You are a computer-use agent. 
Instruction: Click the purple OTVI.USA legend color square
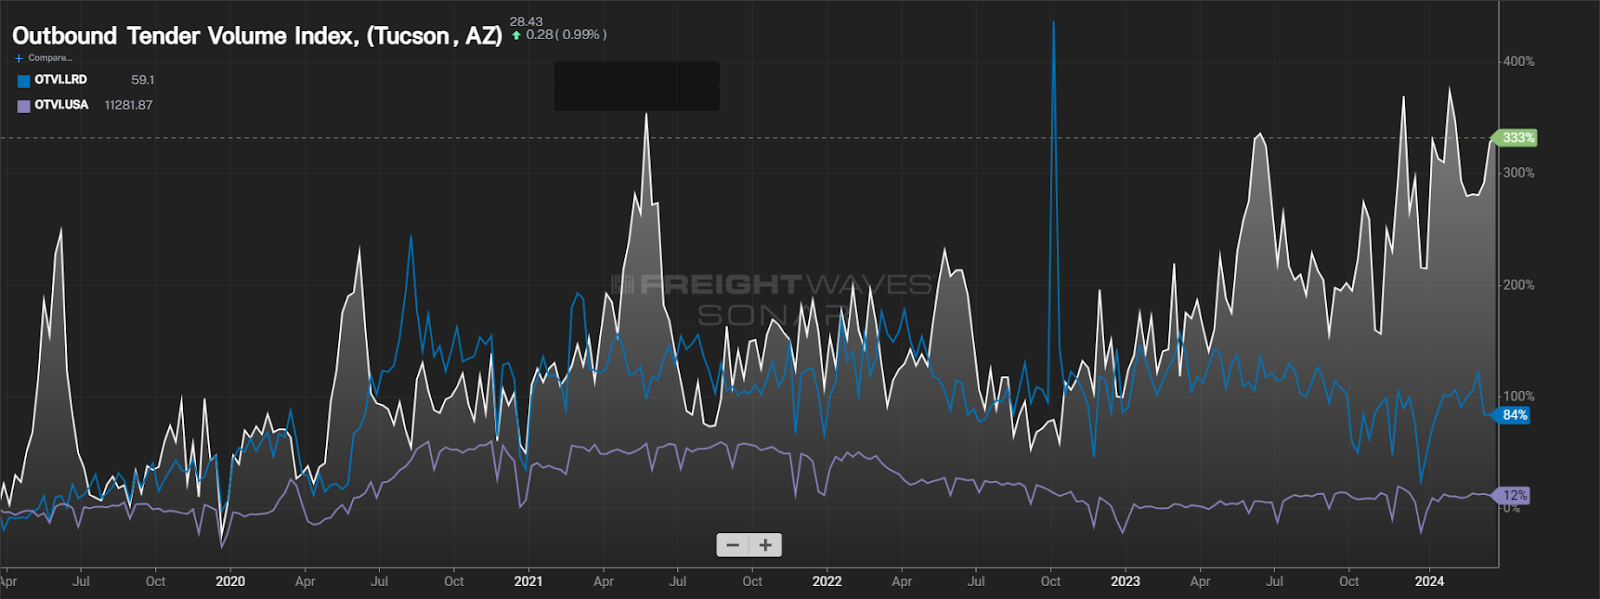tap(24, 106)
